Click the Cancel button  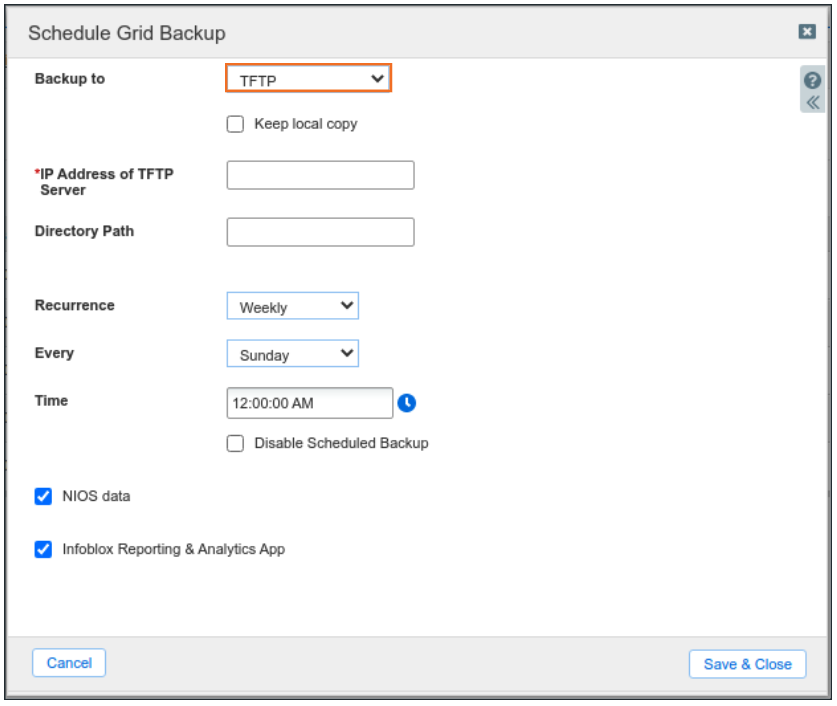click(68, 662)
